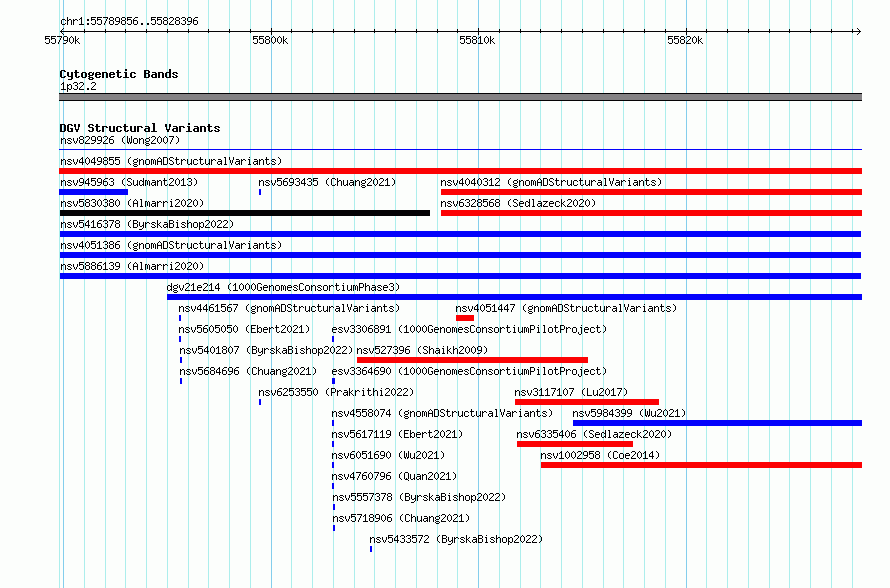Click the DGV Structural Variants track title

click(140, 128)
